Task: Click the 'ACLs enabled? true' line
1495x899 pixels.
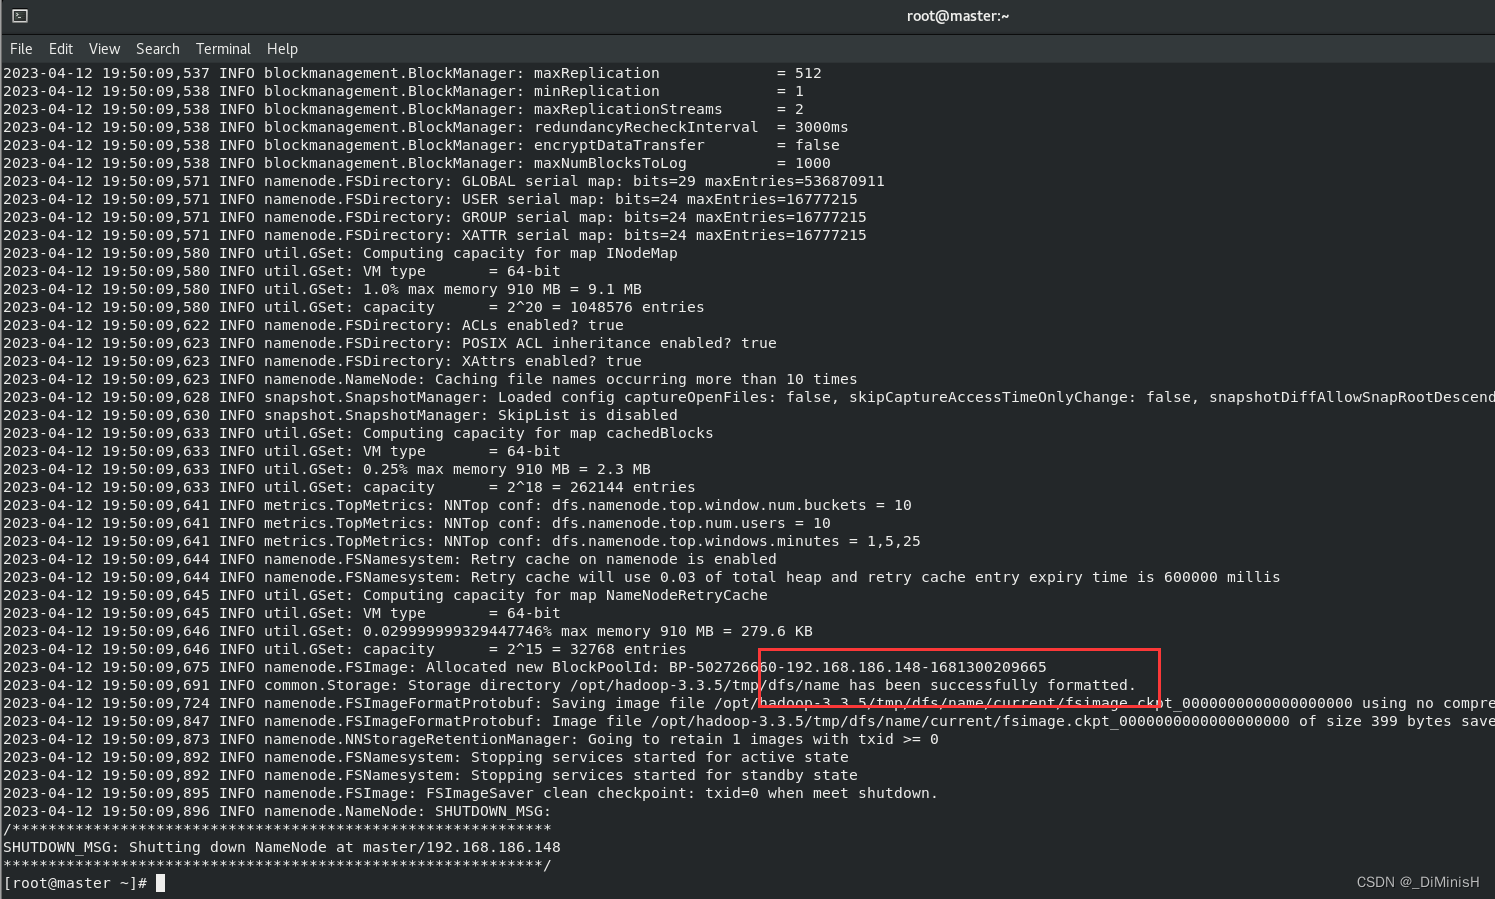Action: (313, 325)
